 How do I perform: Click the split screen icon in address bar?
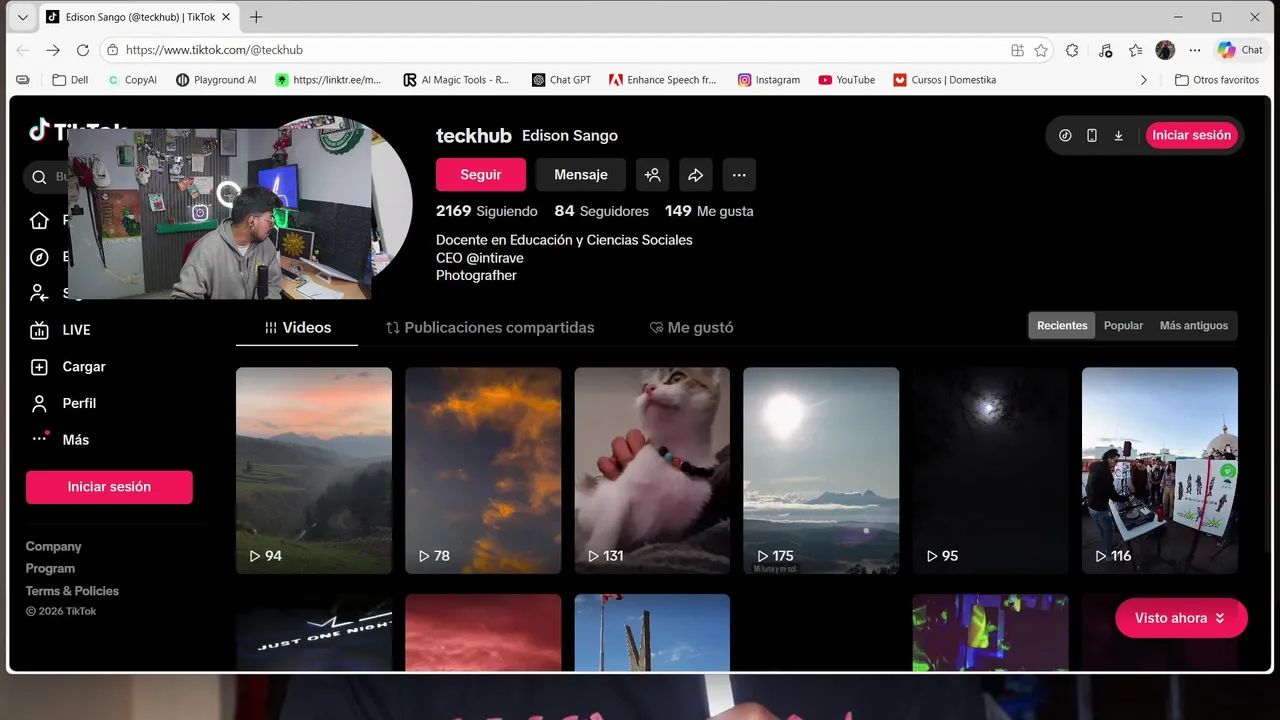pos(1017,50)
